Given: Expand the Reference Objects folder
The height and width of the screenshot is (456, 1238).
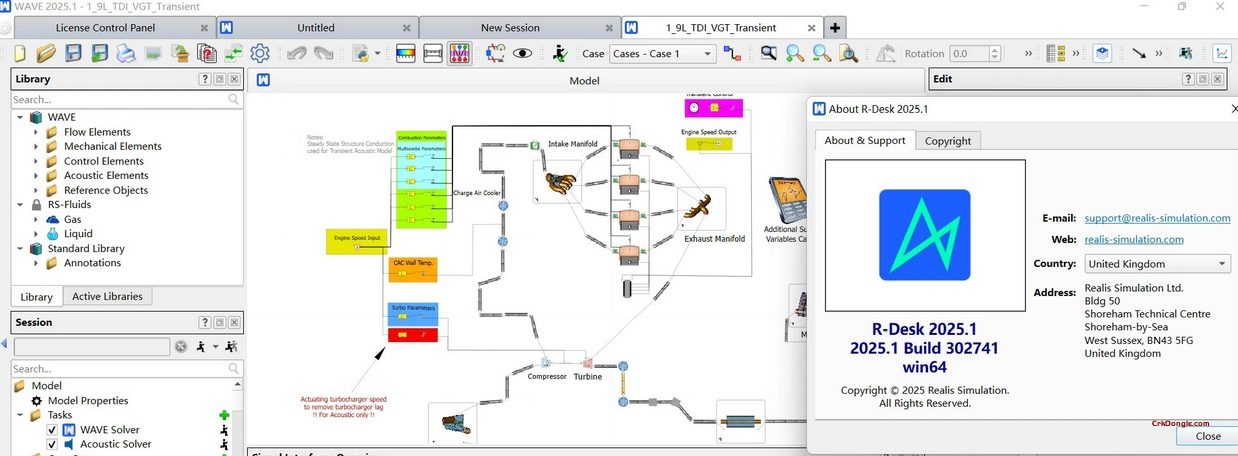Looking at the screenshot, I should click(x=36, y=190).
